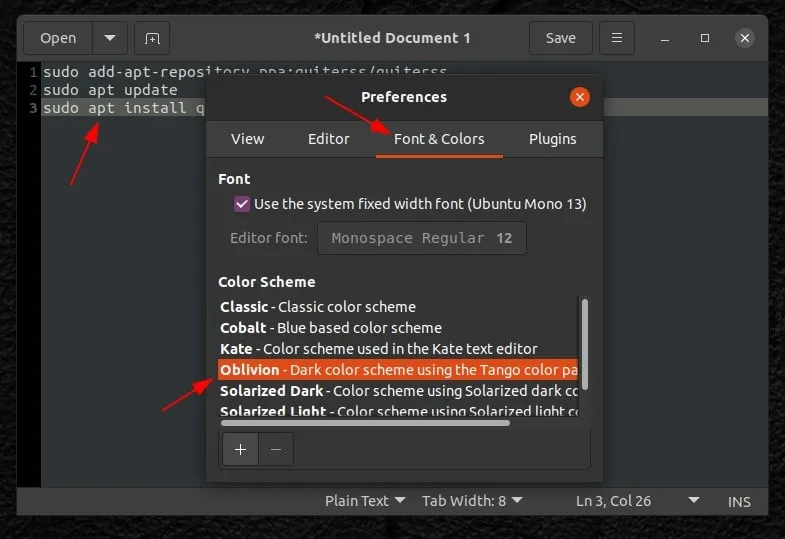Switch to the View tab

coord(248,139)
